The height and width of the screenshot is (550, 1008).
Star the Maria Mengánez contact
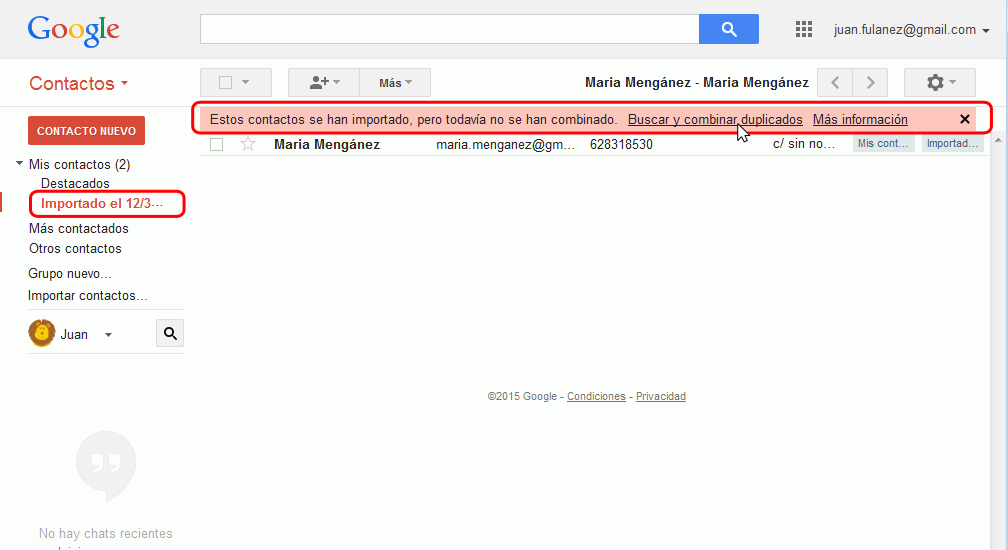pyautogui.click(x=248, y=144)
